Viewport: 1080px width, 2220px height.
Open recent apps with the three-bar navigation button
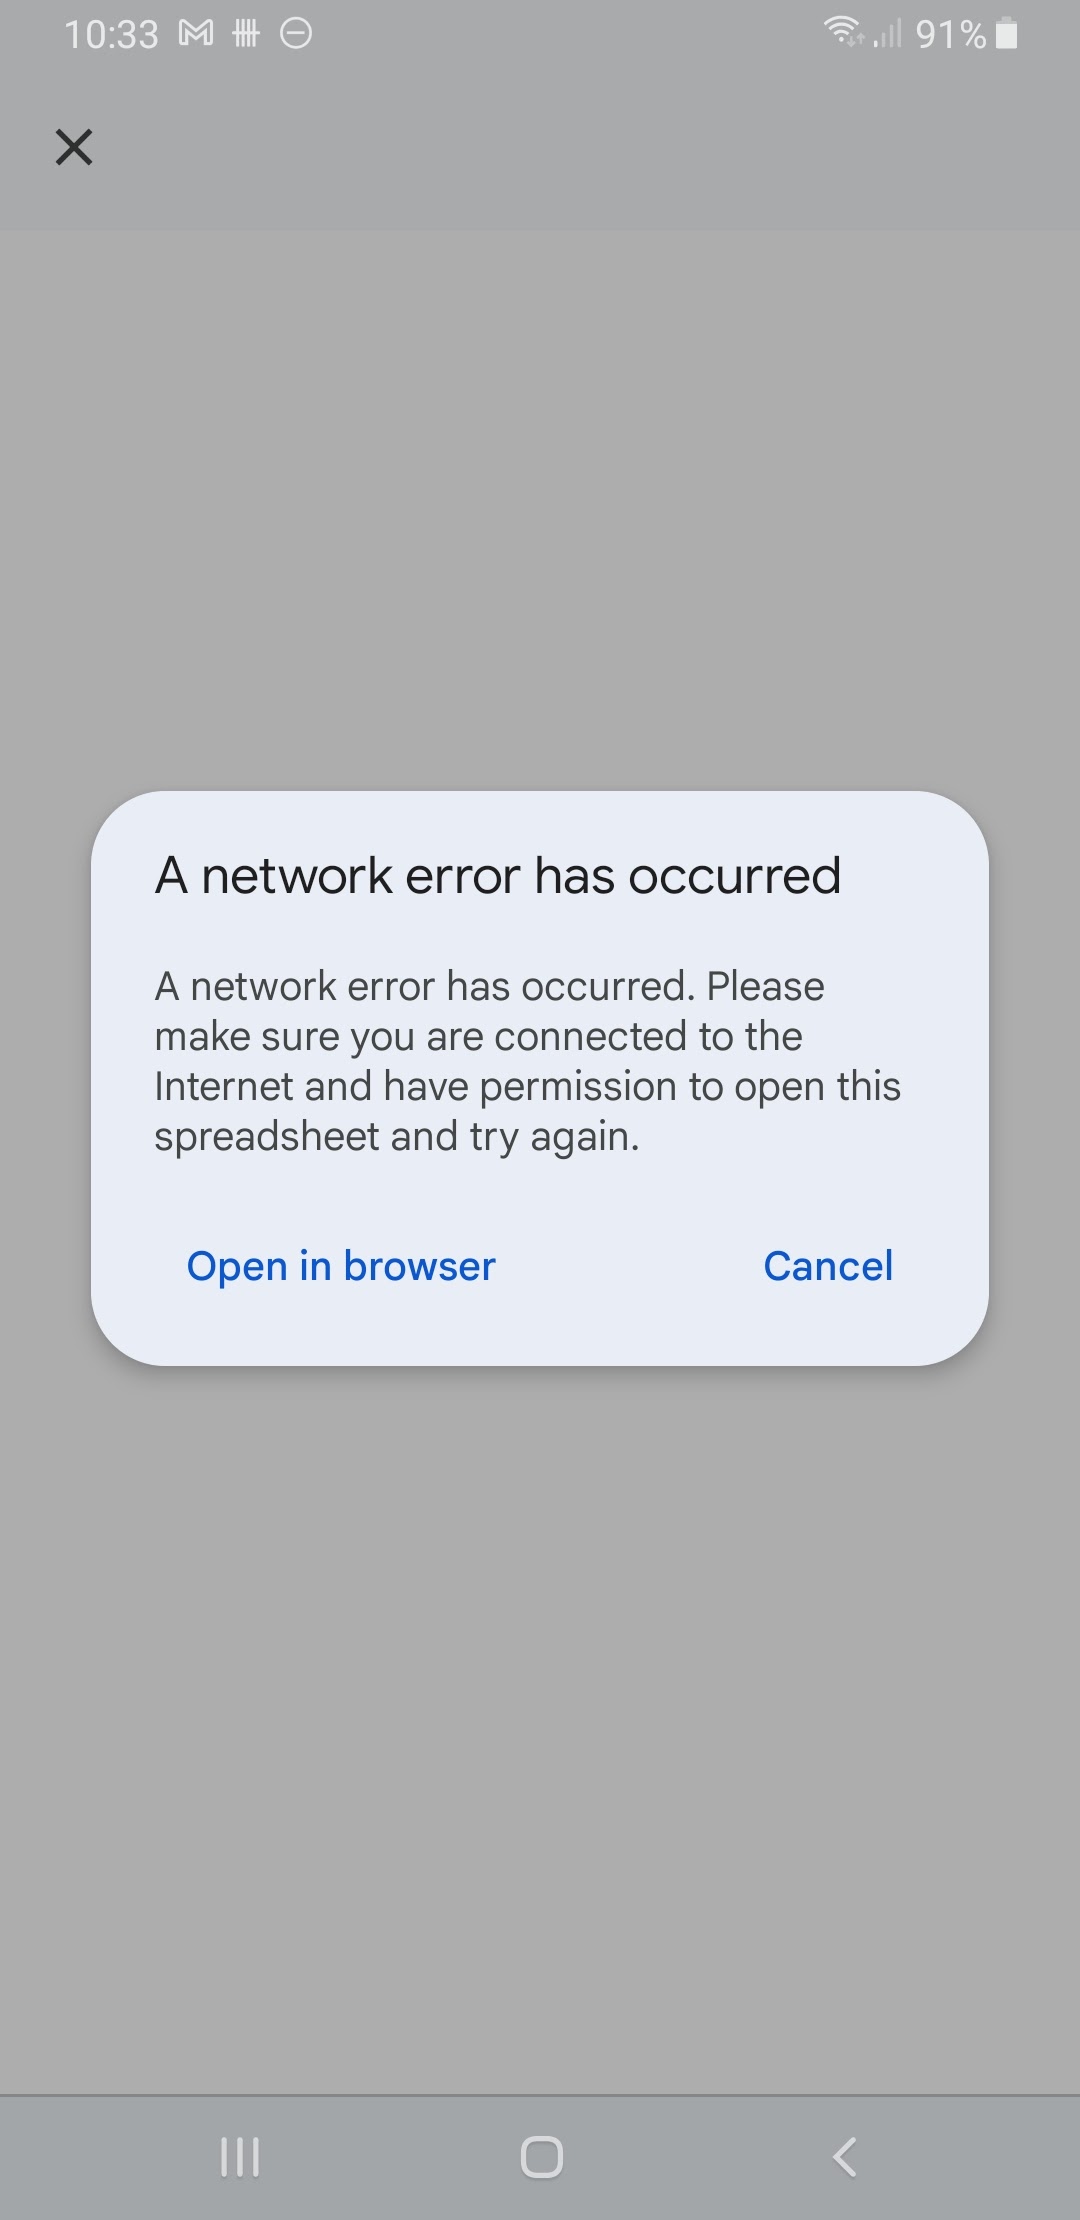[x=240, y=2157]
